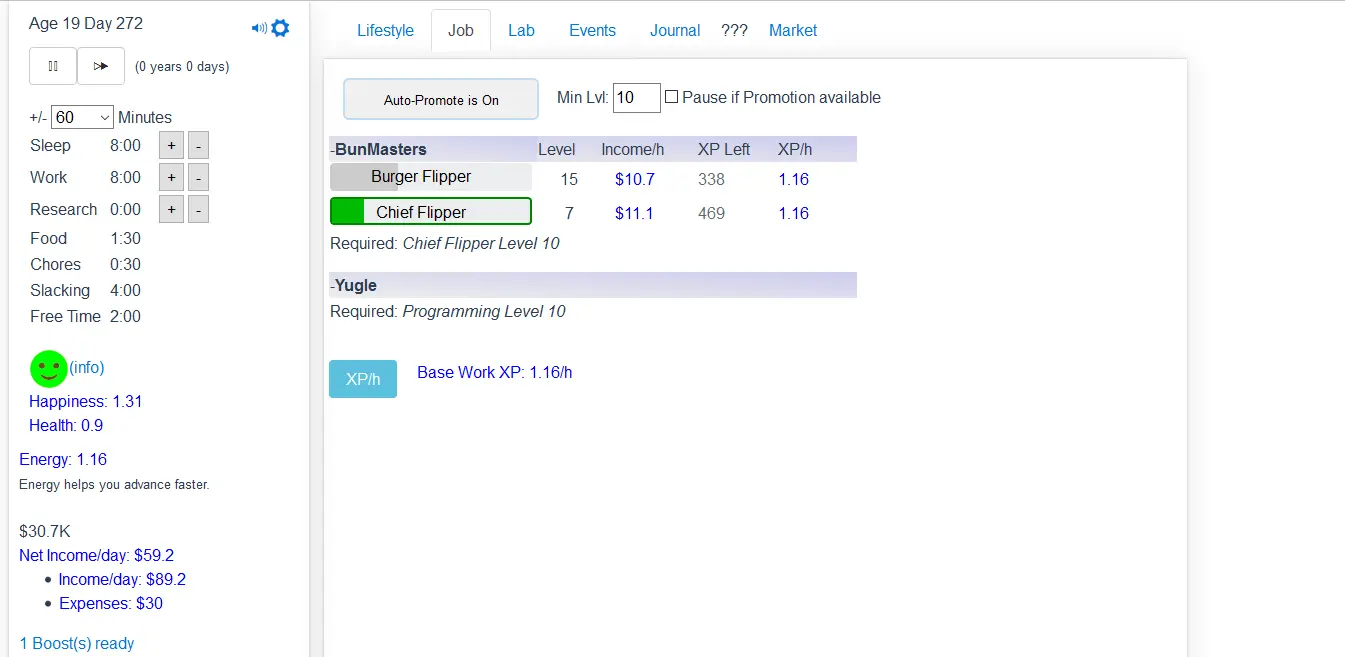Click Base Work XP: 1.16/h text
Image resolution: width=1345 pixels, height=657 pixels.
[x=495, y=372]
